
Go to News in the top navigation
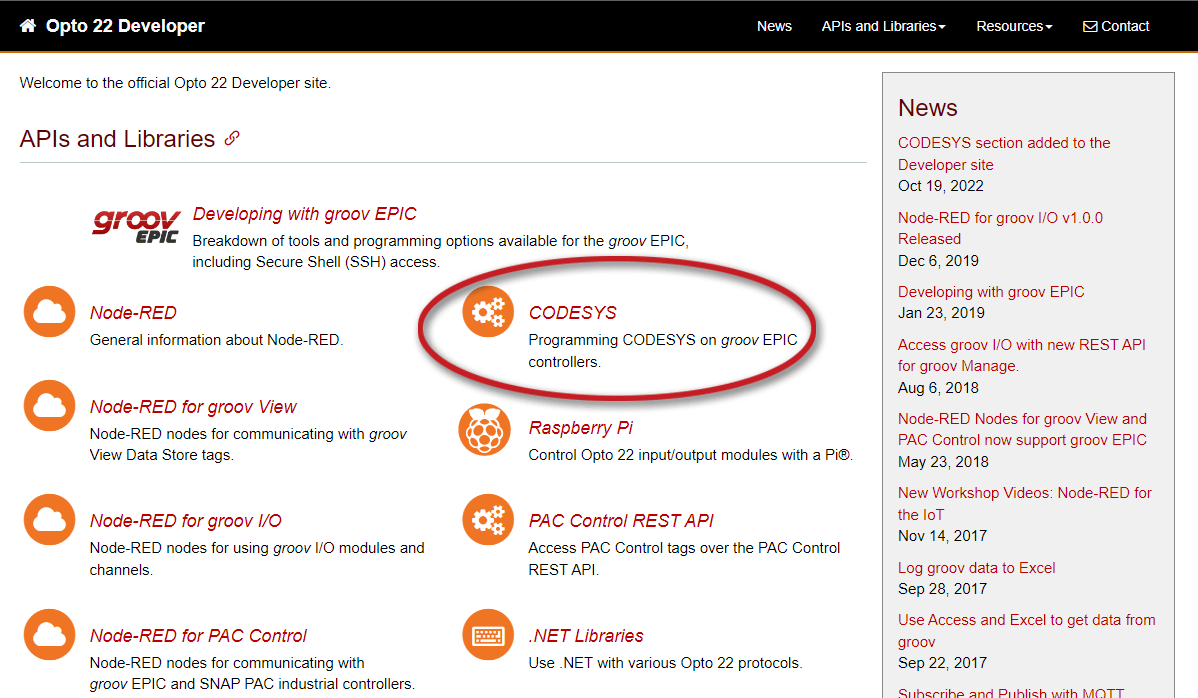click(x=774, y=26)
